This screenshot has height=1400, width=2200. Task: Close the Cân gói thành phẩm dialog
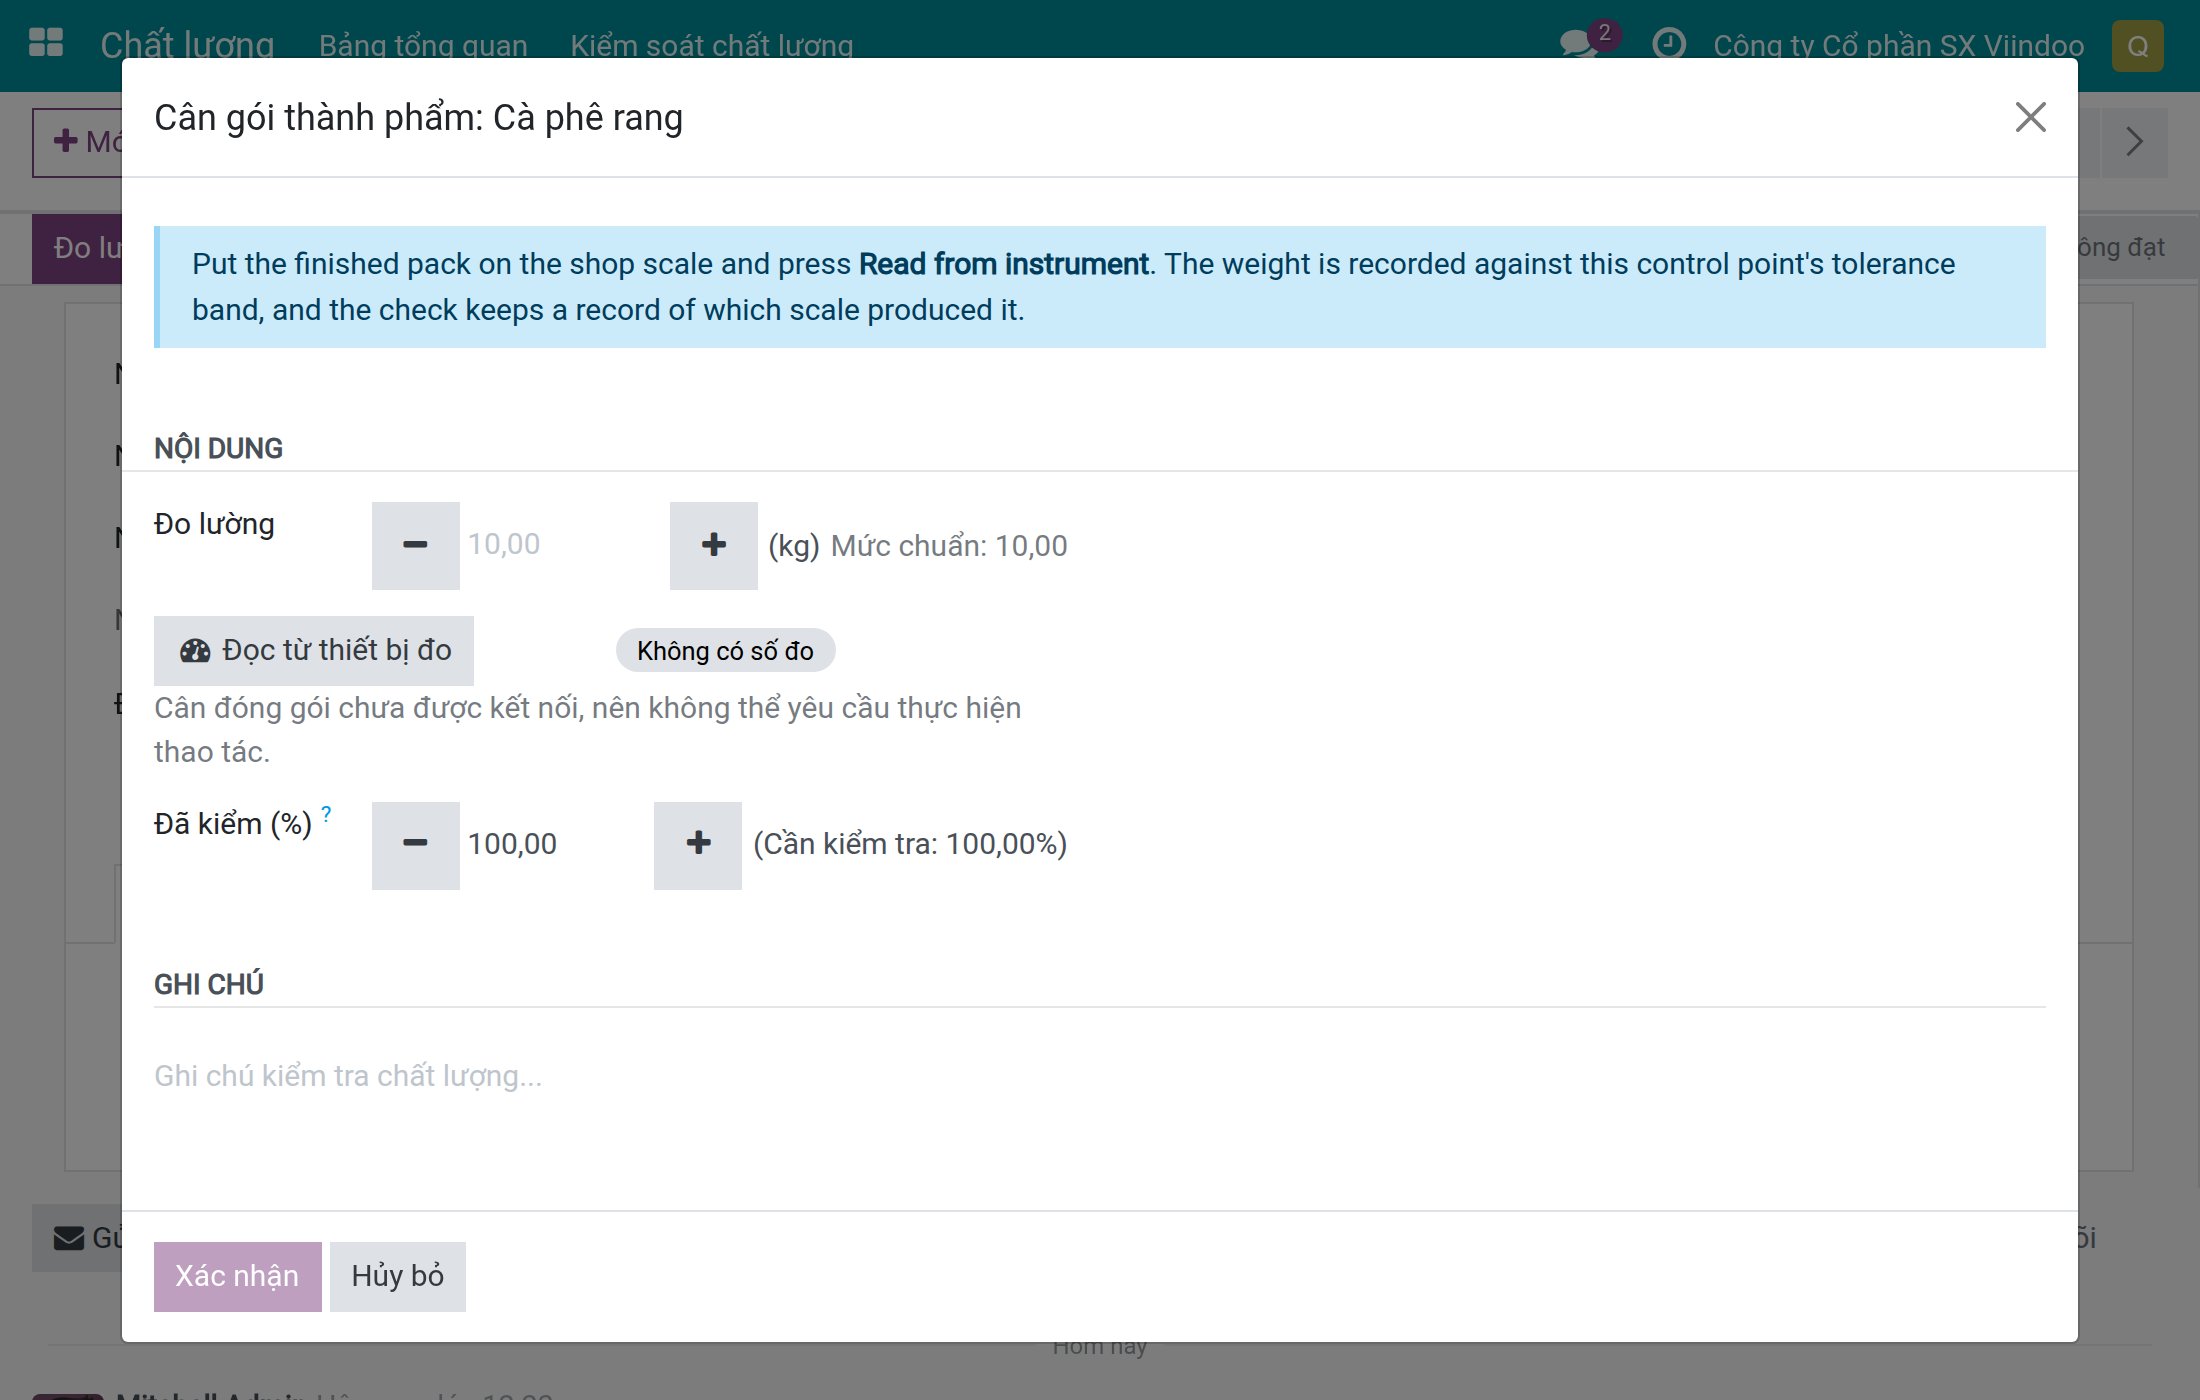[2030, 117]
